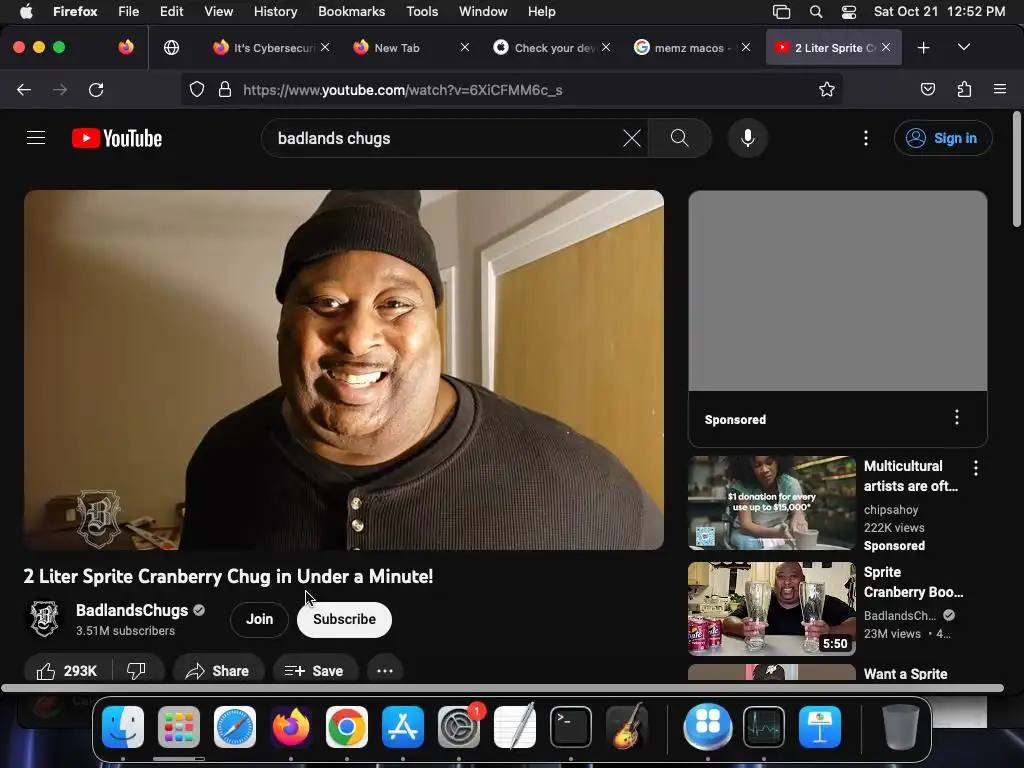Save page to Pocket
Screen dimensions: 1024x768
pos(927,89)
